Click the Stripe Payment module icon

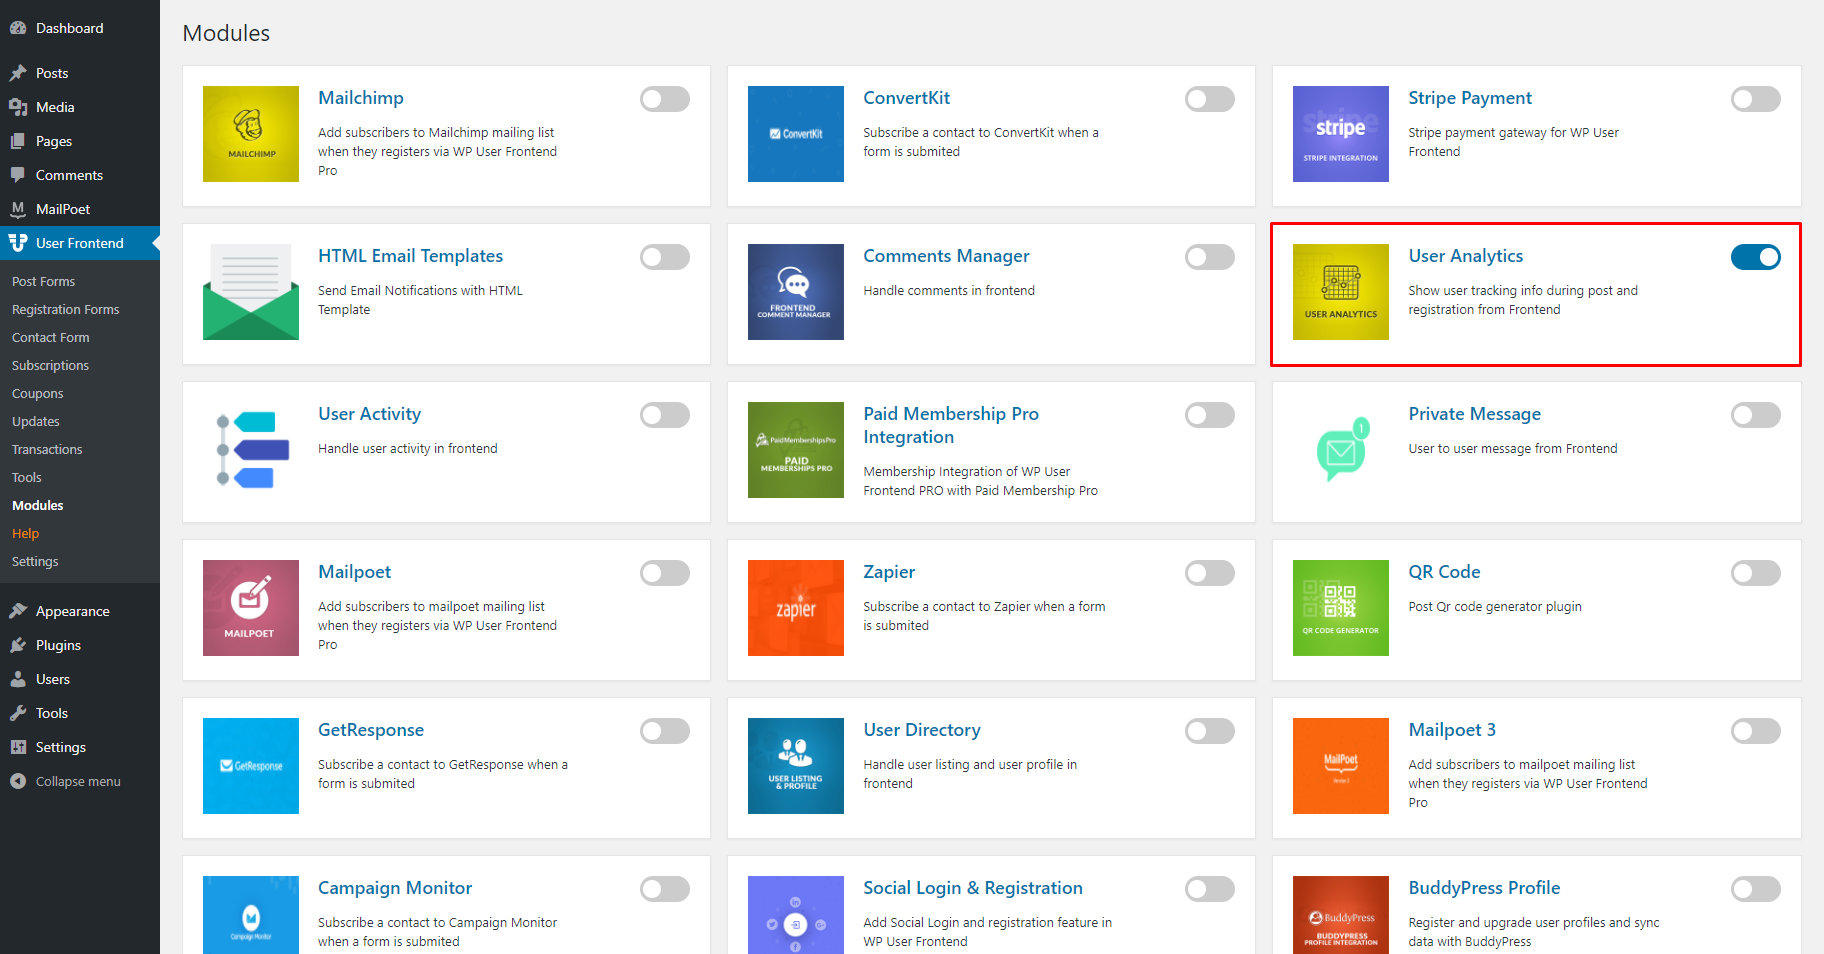point(1340,134)
